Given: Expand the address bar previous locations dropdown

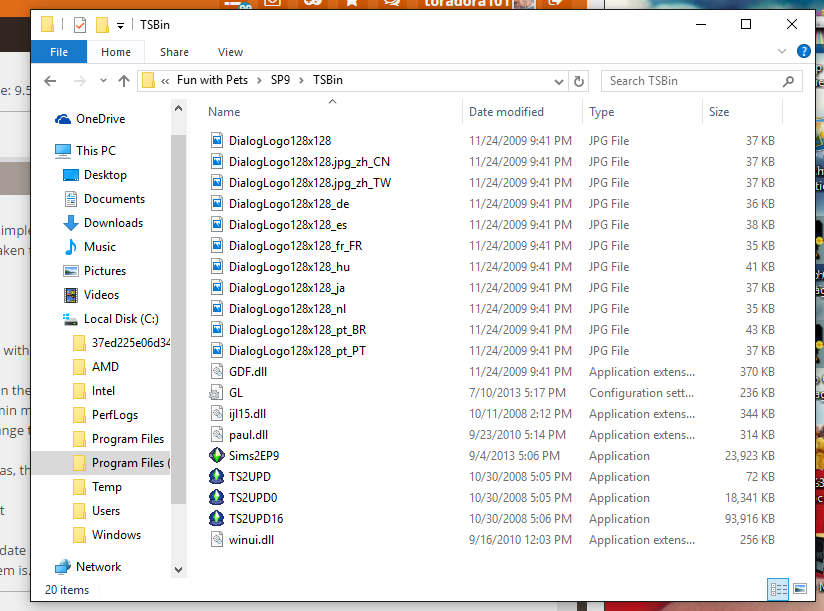Looking at the screenshot, I should tap(557, 81).
